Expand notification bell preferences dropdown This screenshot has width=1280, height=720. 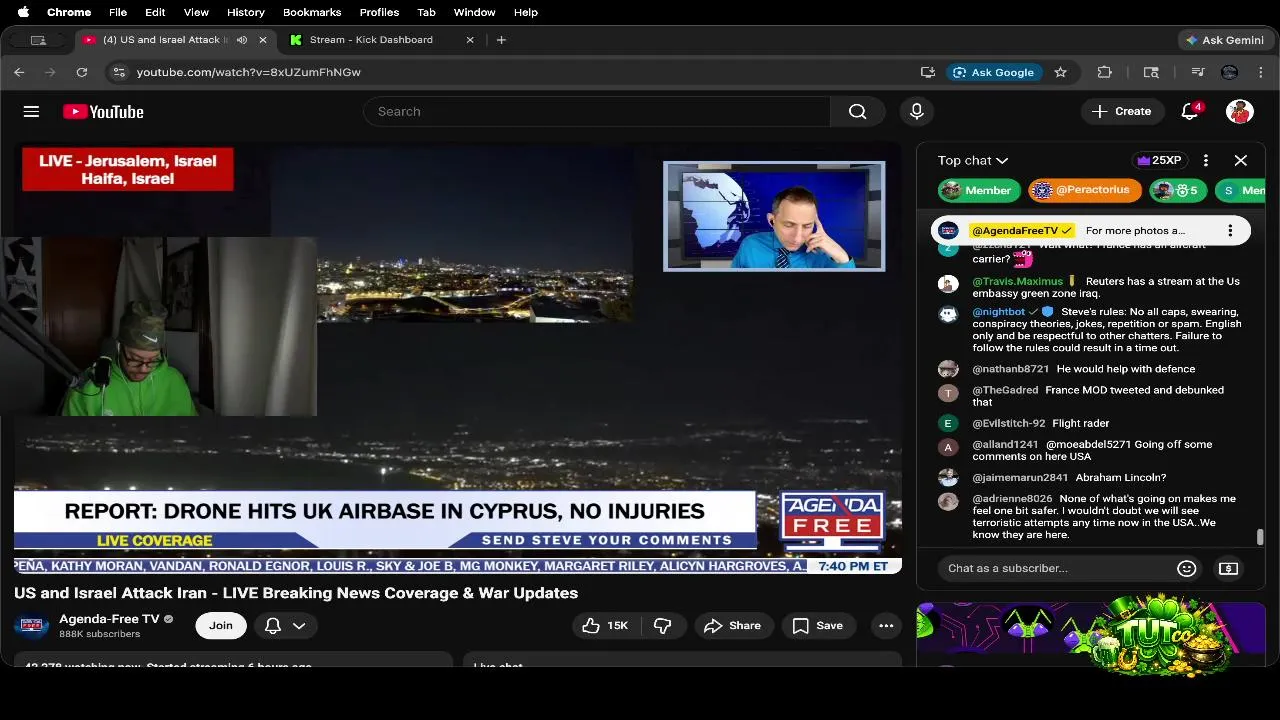coord(299,626)
